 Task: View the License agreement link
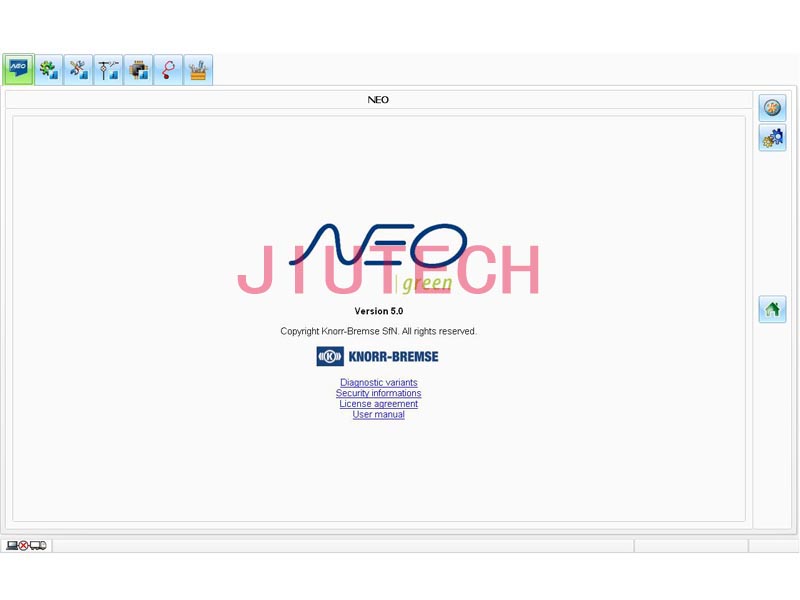tap(379, 404)
